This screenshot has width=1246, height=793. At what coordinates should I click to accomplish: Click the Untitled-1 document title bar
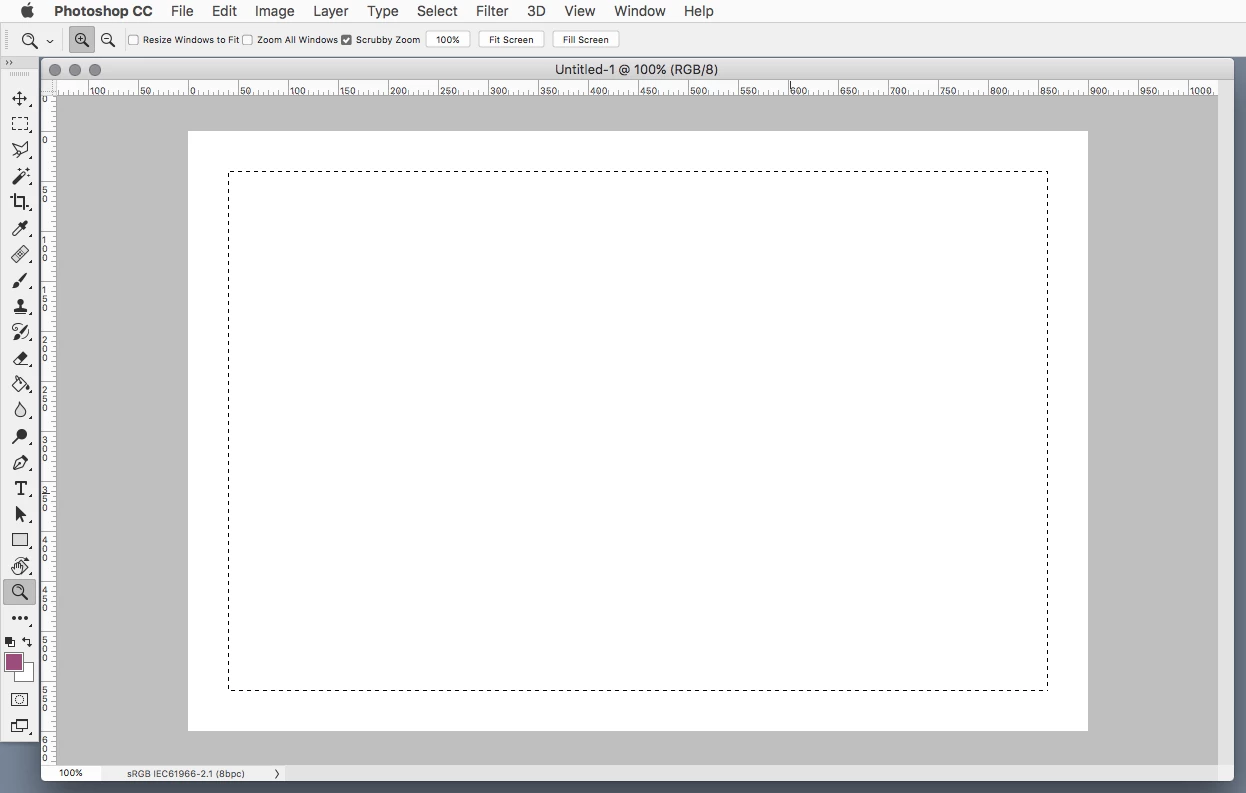pos(637,69)
